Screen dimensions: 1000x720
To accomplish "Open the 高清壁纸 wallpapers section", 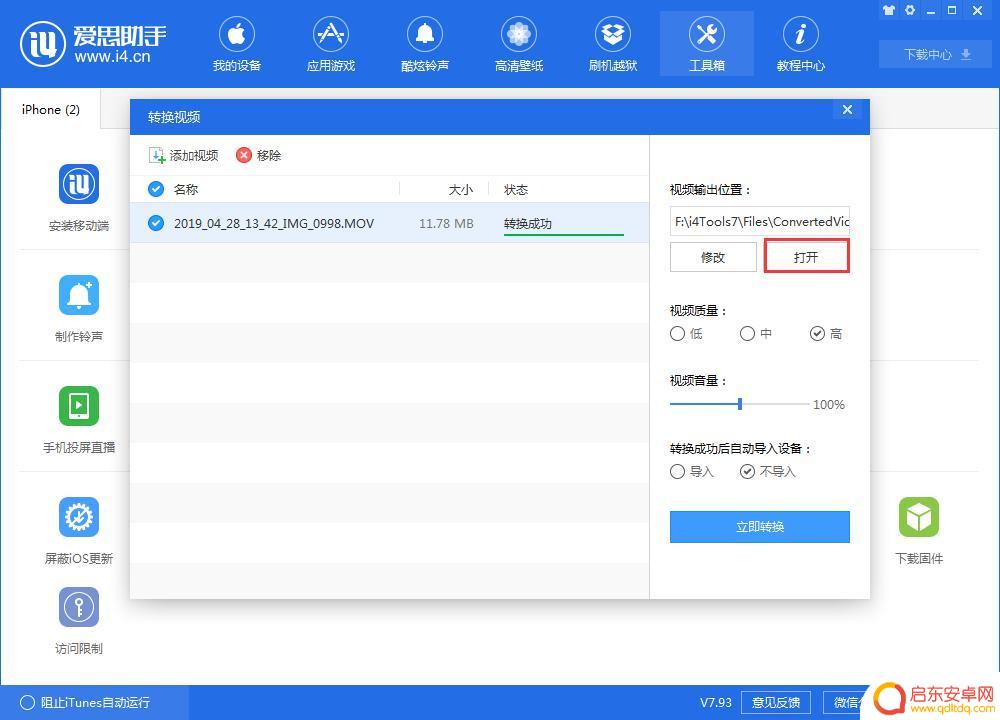I will 518,45.
